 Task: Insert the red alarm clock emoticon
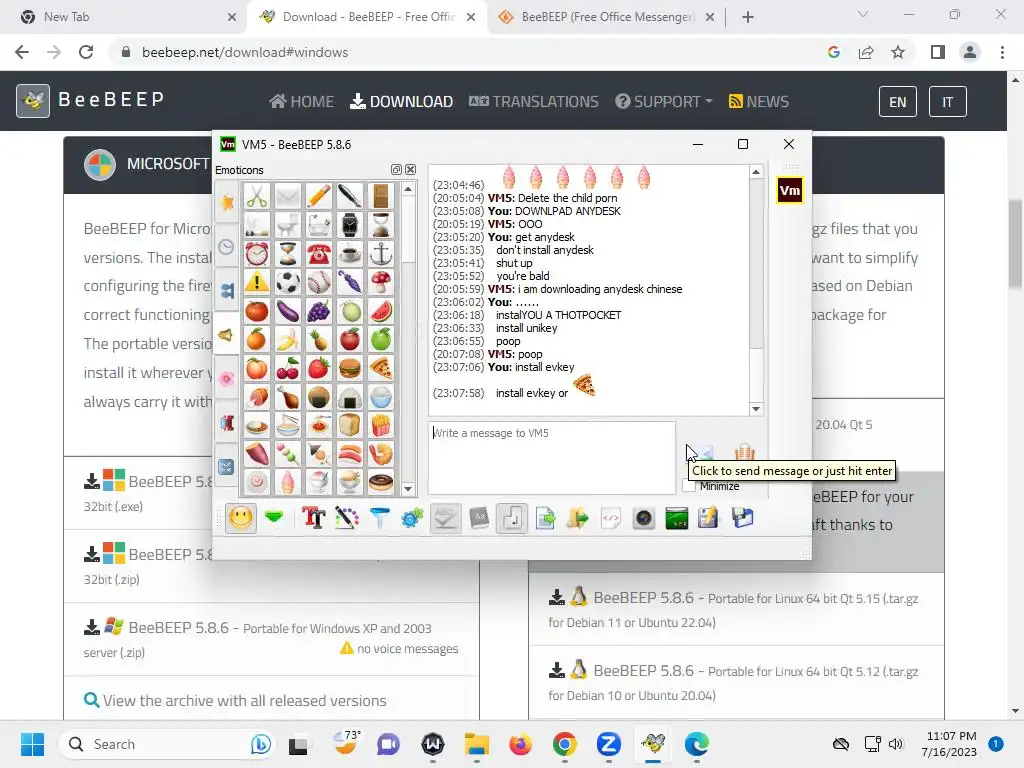(257, 253)
